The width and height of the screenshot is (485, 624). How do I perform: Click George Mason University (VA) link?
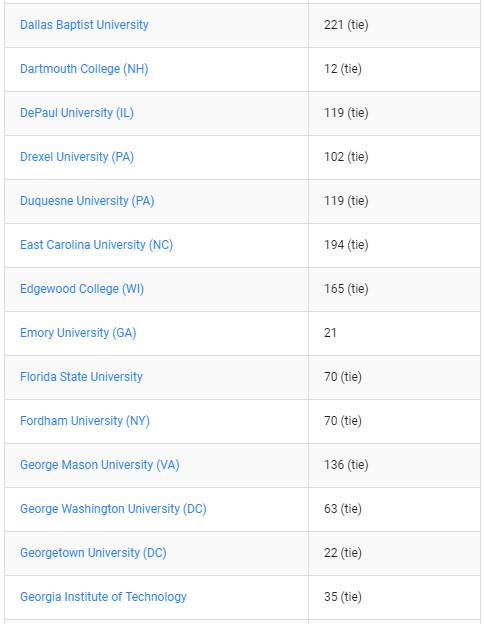pos(99,464)
